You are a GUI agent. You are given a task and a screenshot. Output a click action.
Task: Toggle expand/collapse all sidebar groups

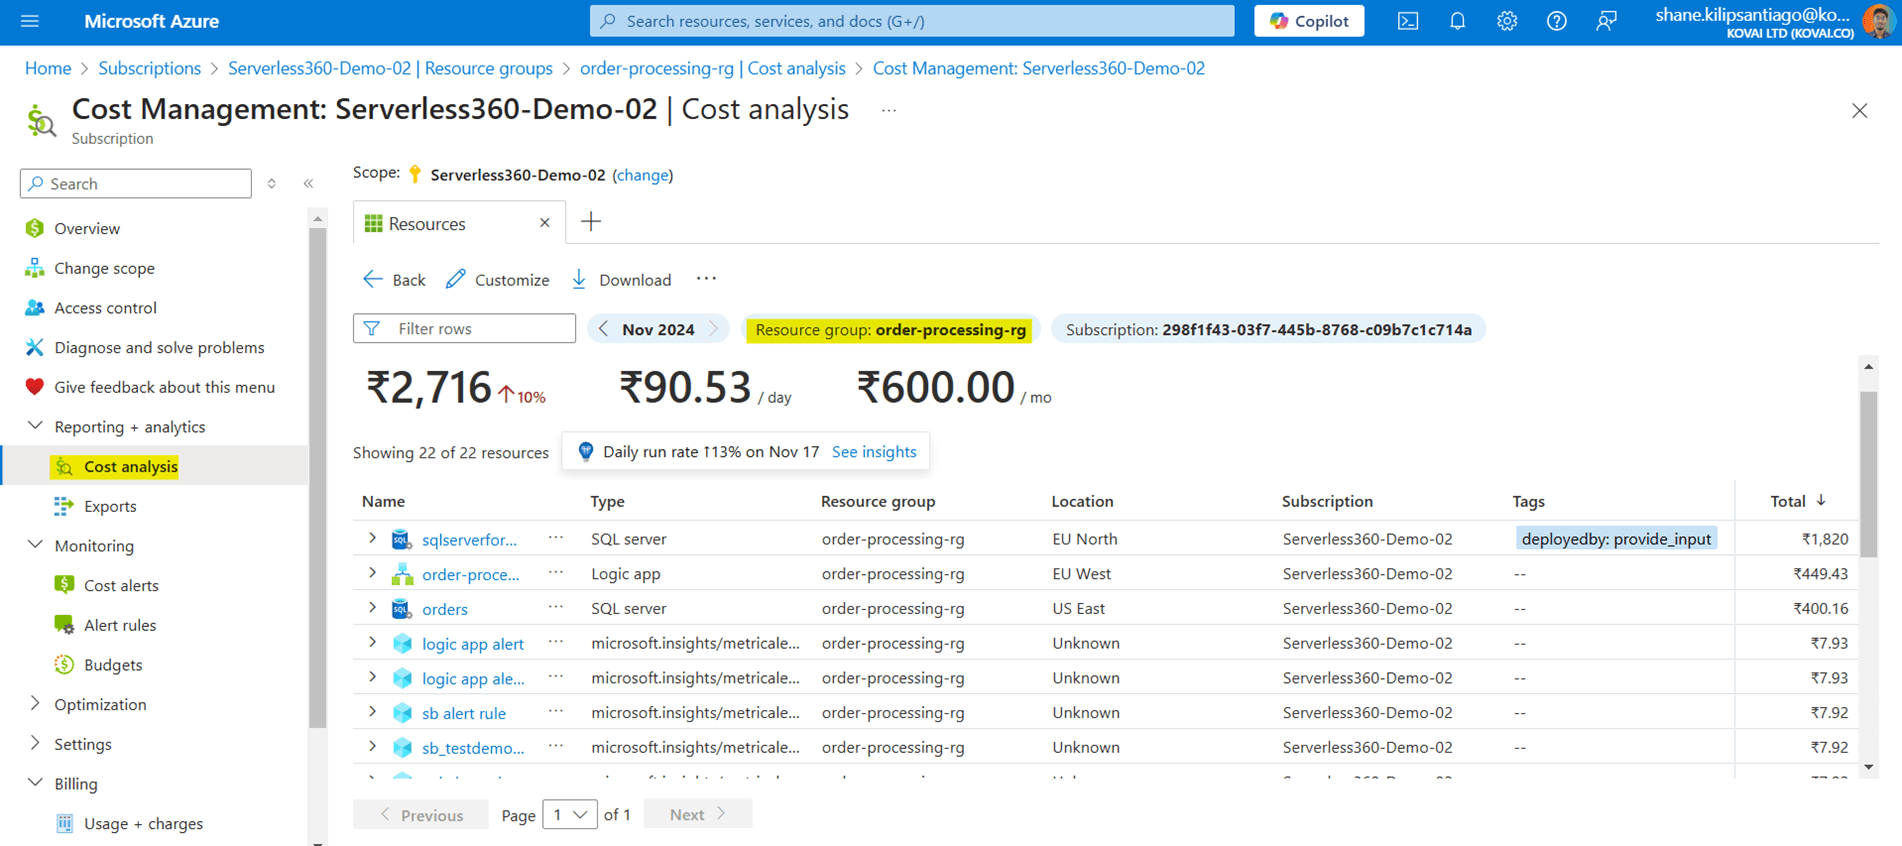pos(272,184)
